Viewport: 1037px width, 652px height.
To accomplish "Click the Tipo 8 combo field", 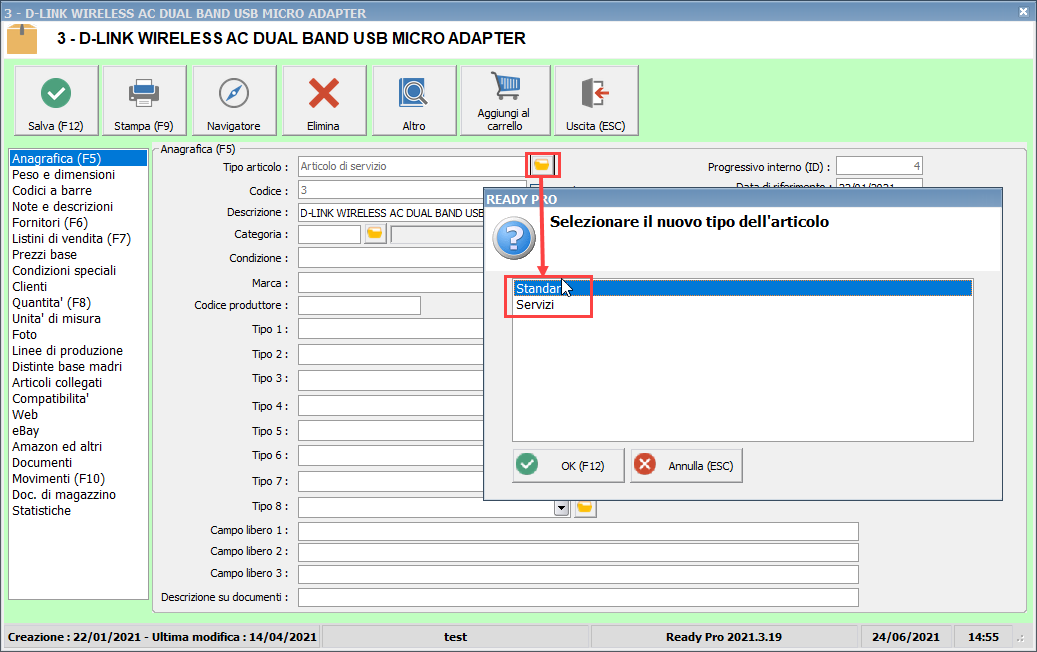I will click(434, 507).
